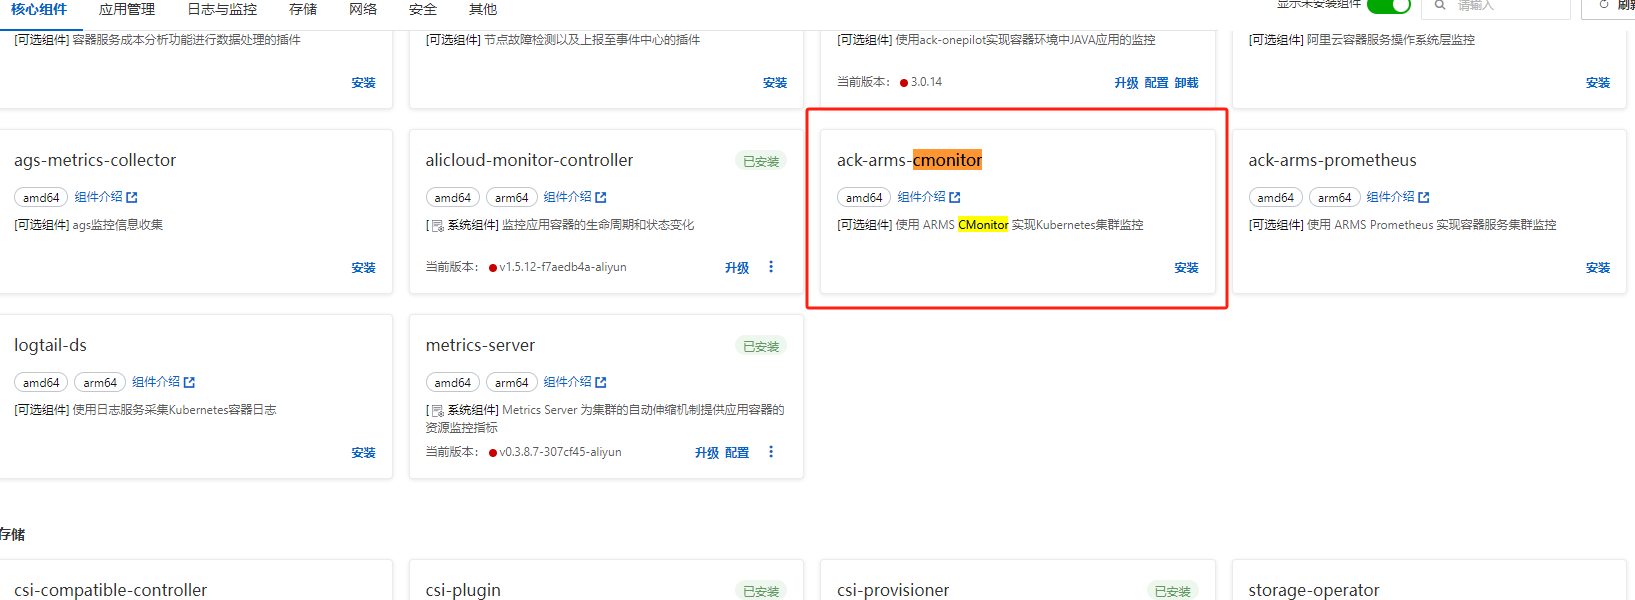The image size is (1635, 600).
Task: Click the ack-arms-cmonitor card title
Action: click(910, 160)
